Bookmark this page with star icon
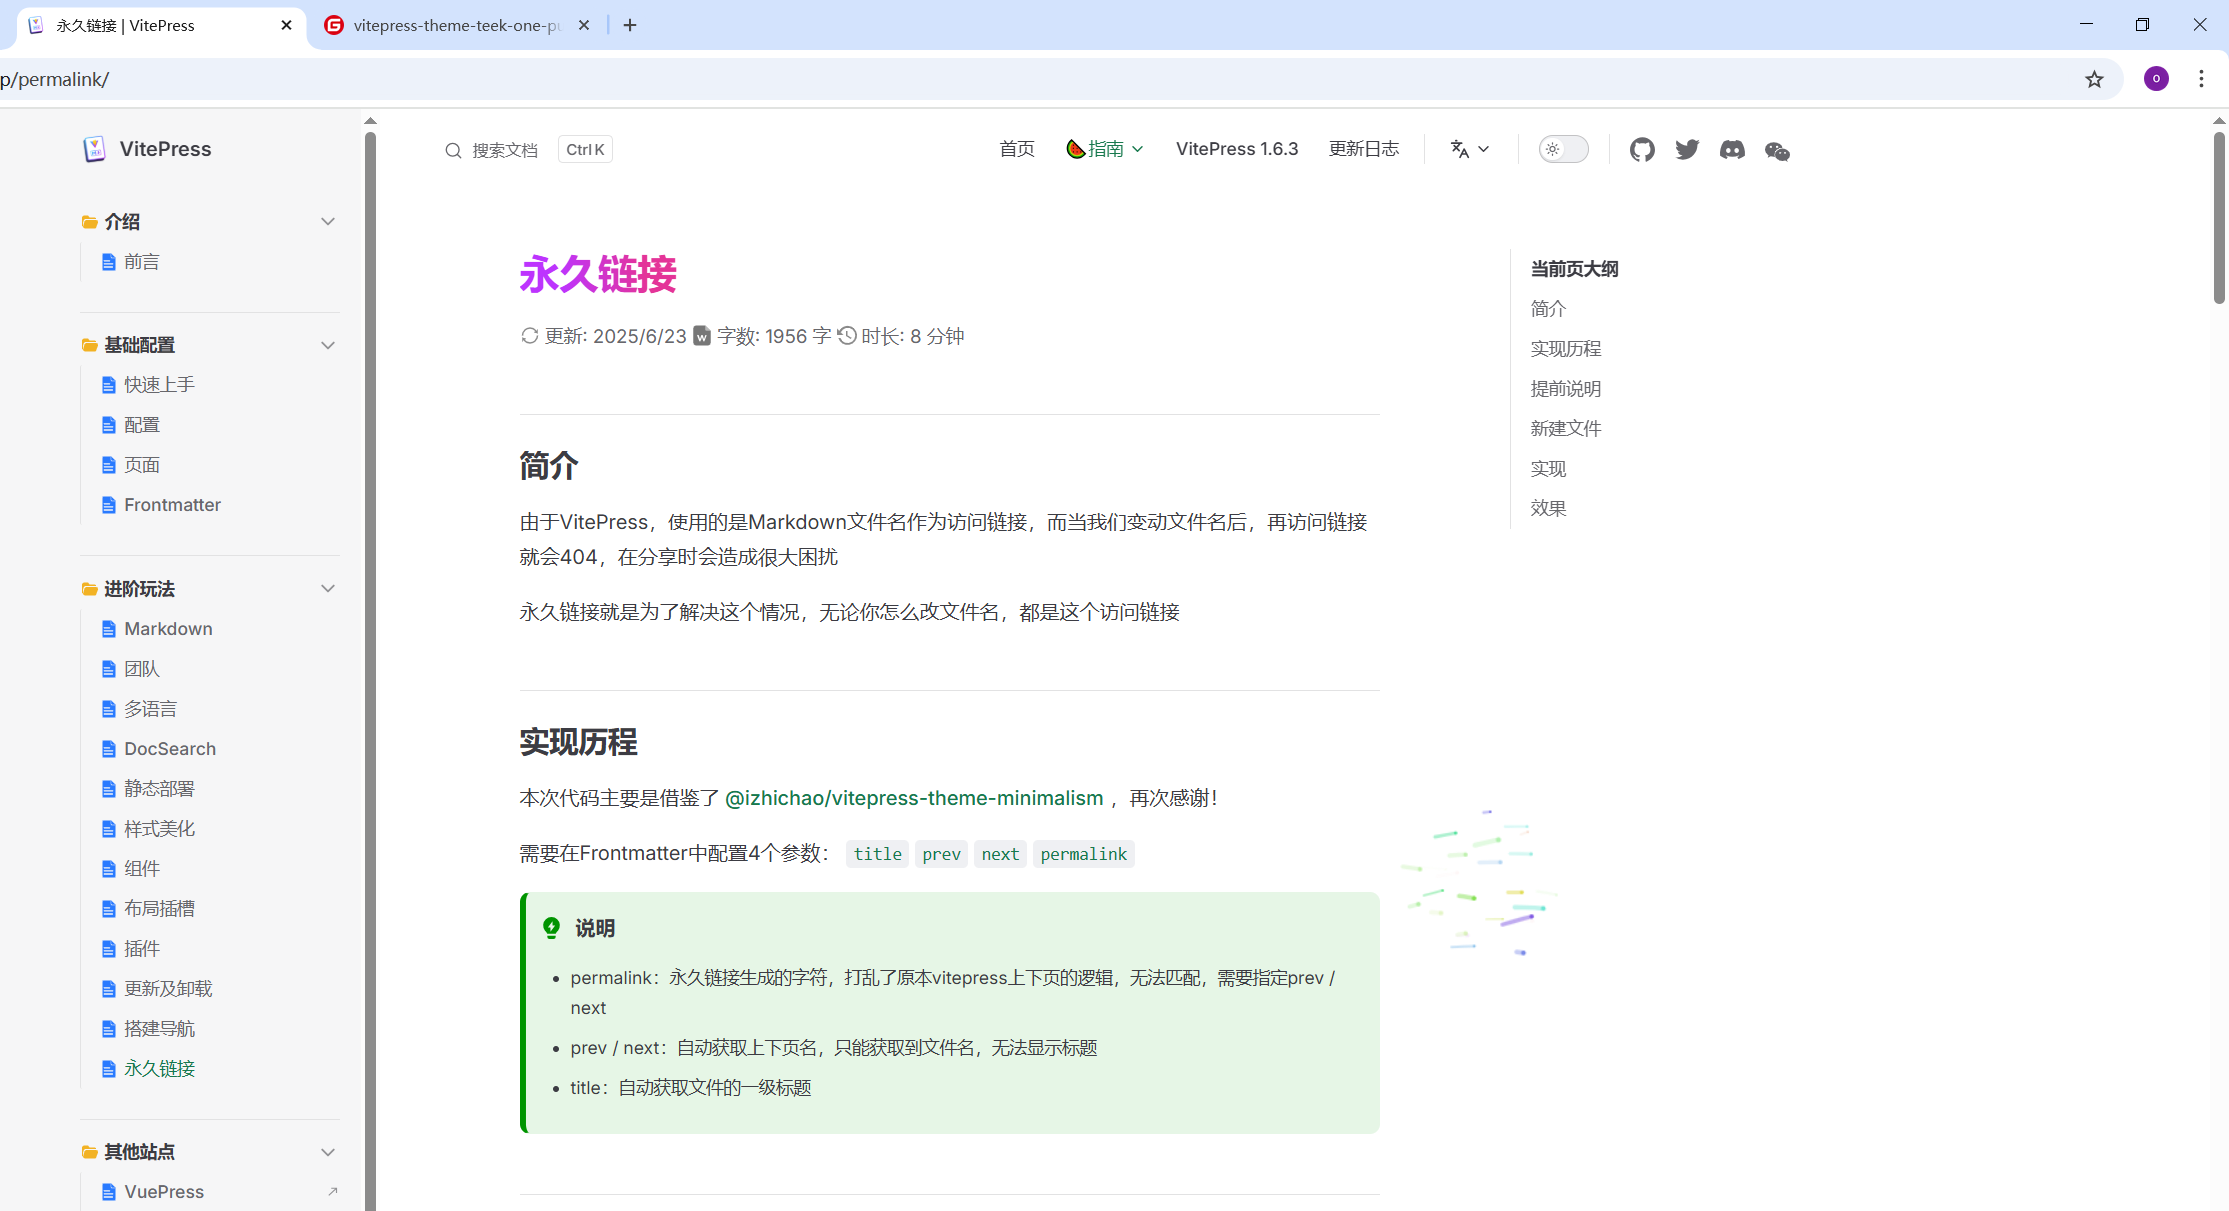 click(x=2094, y=79)
